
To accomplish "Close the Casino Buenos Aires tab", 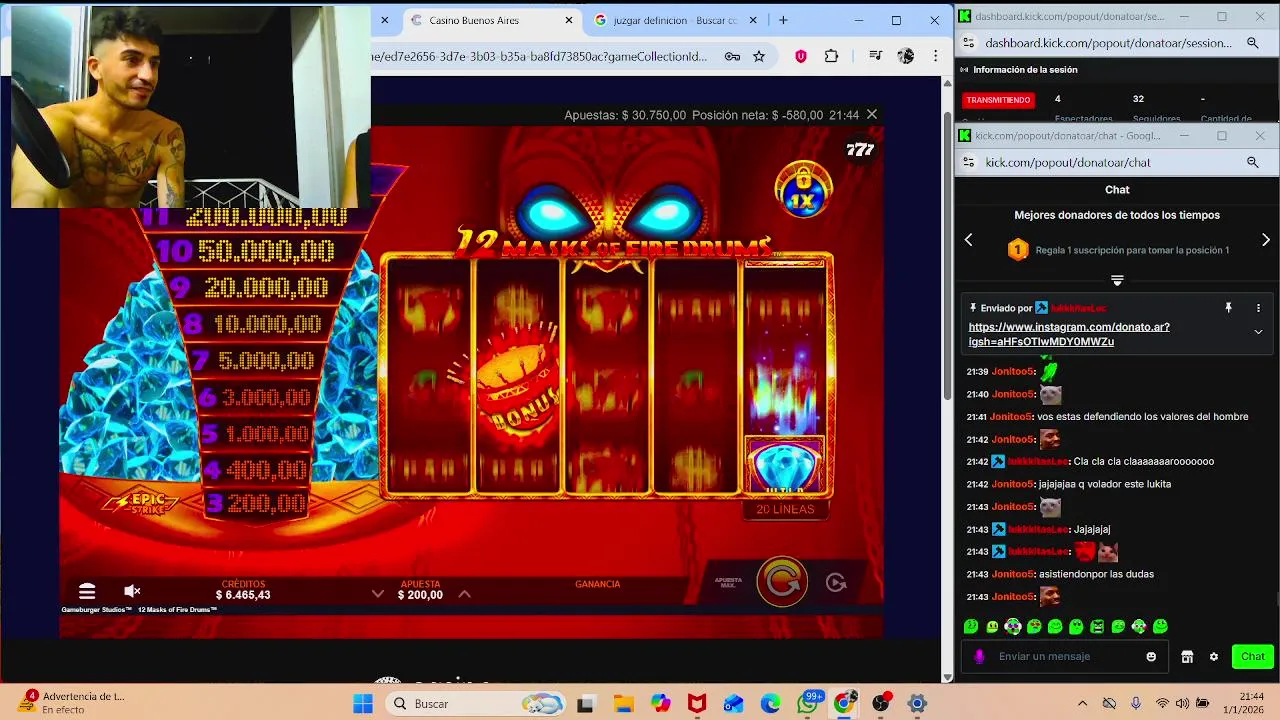I will click(x=569, y=20).
